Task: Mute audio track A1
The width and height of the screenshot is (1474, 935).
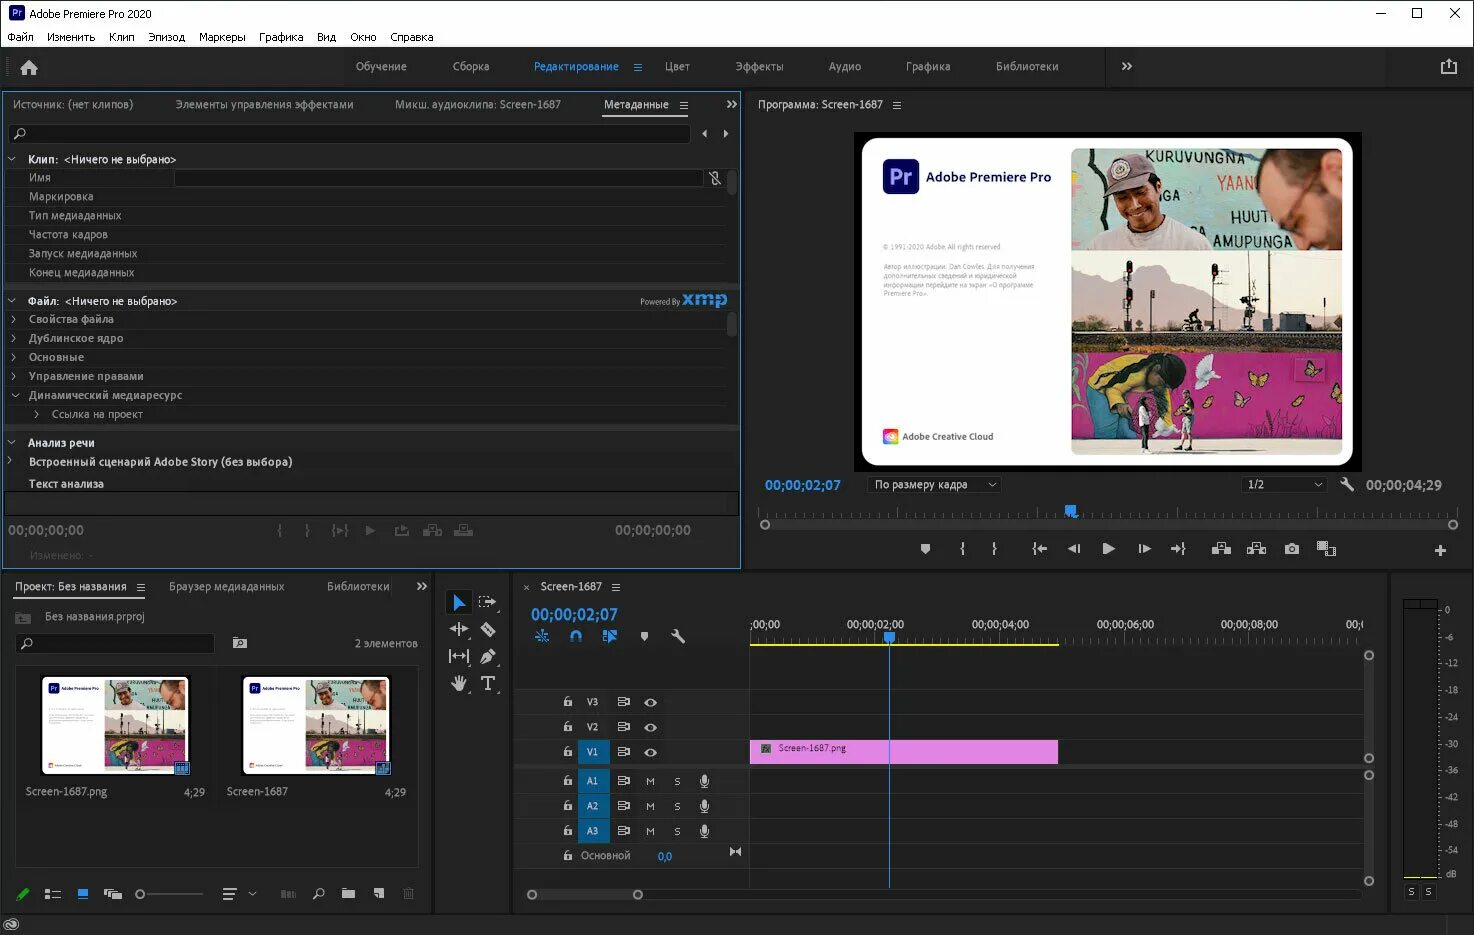Action: pyautogui.click(x=650, y=781)
